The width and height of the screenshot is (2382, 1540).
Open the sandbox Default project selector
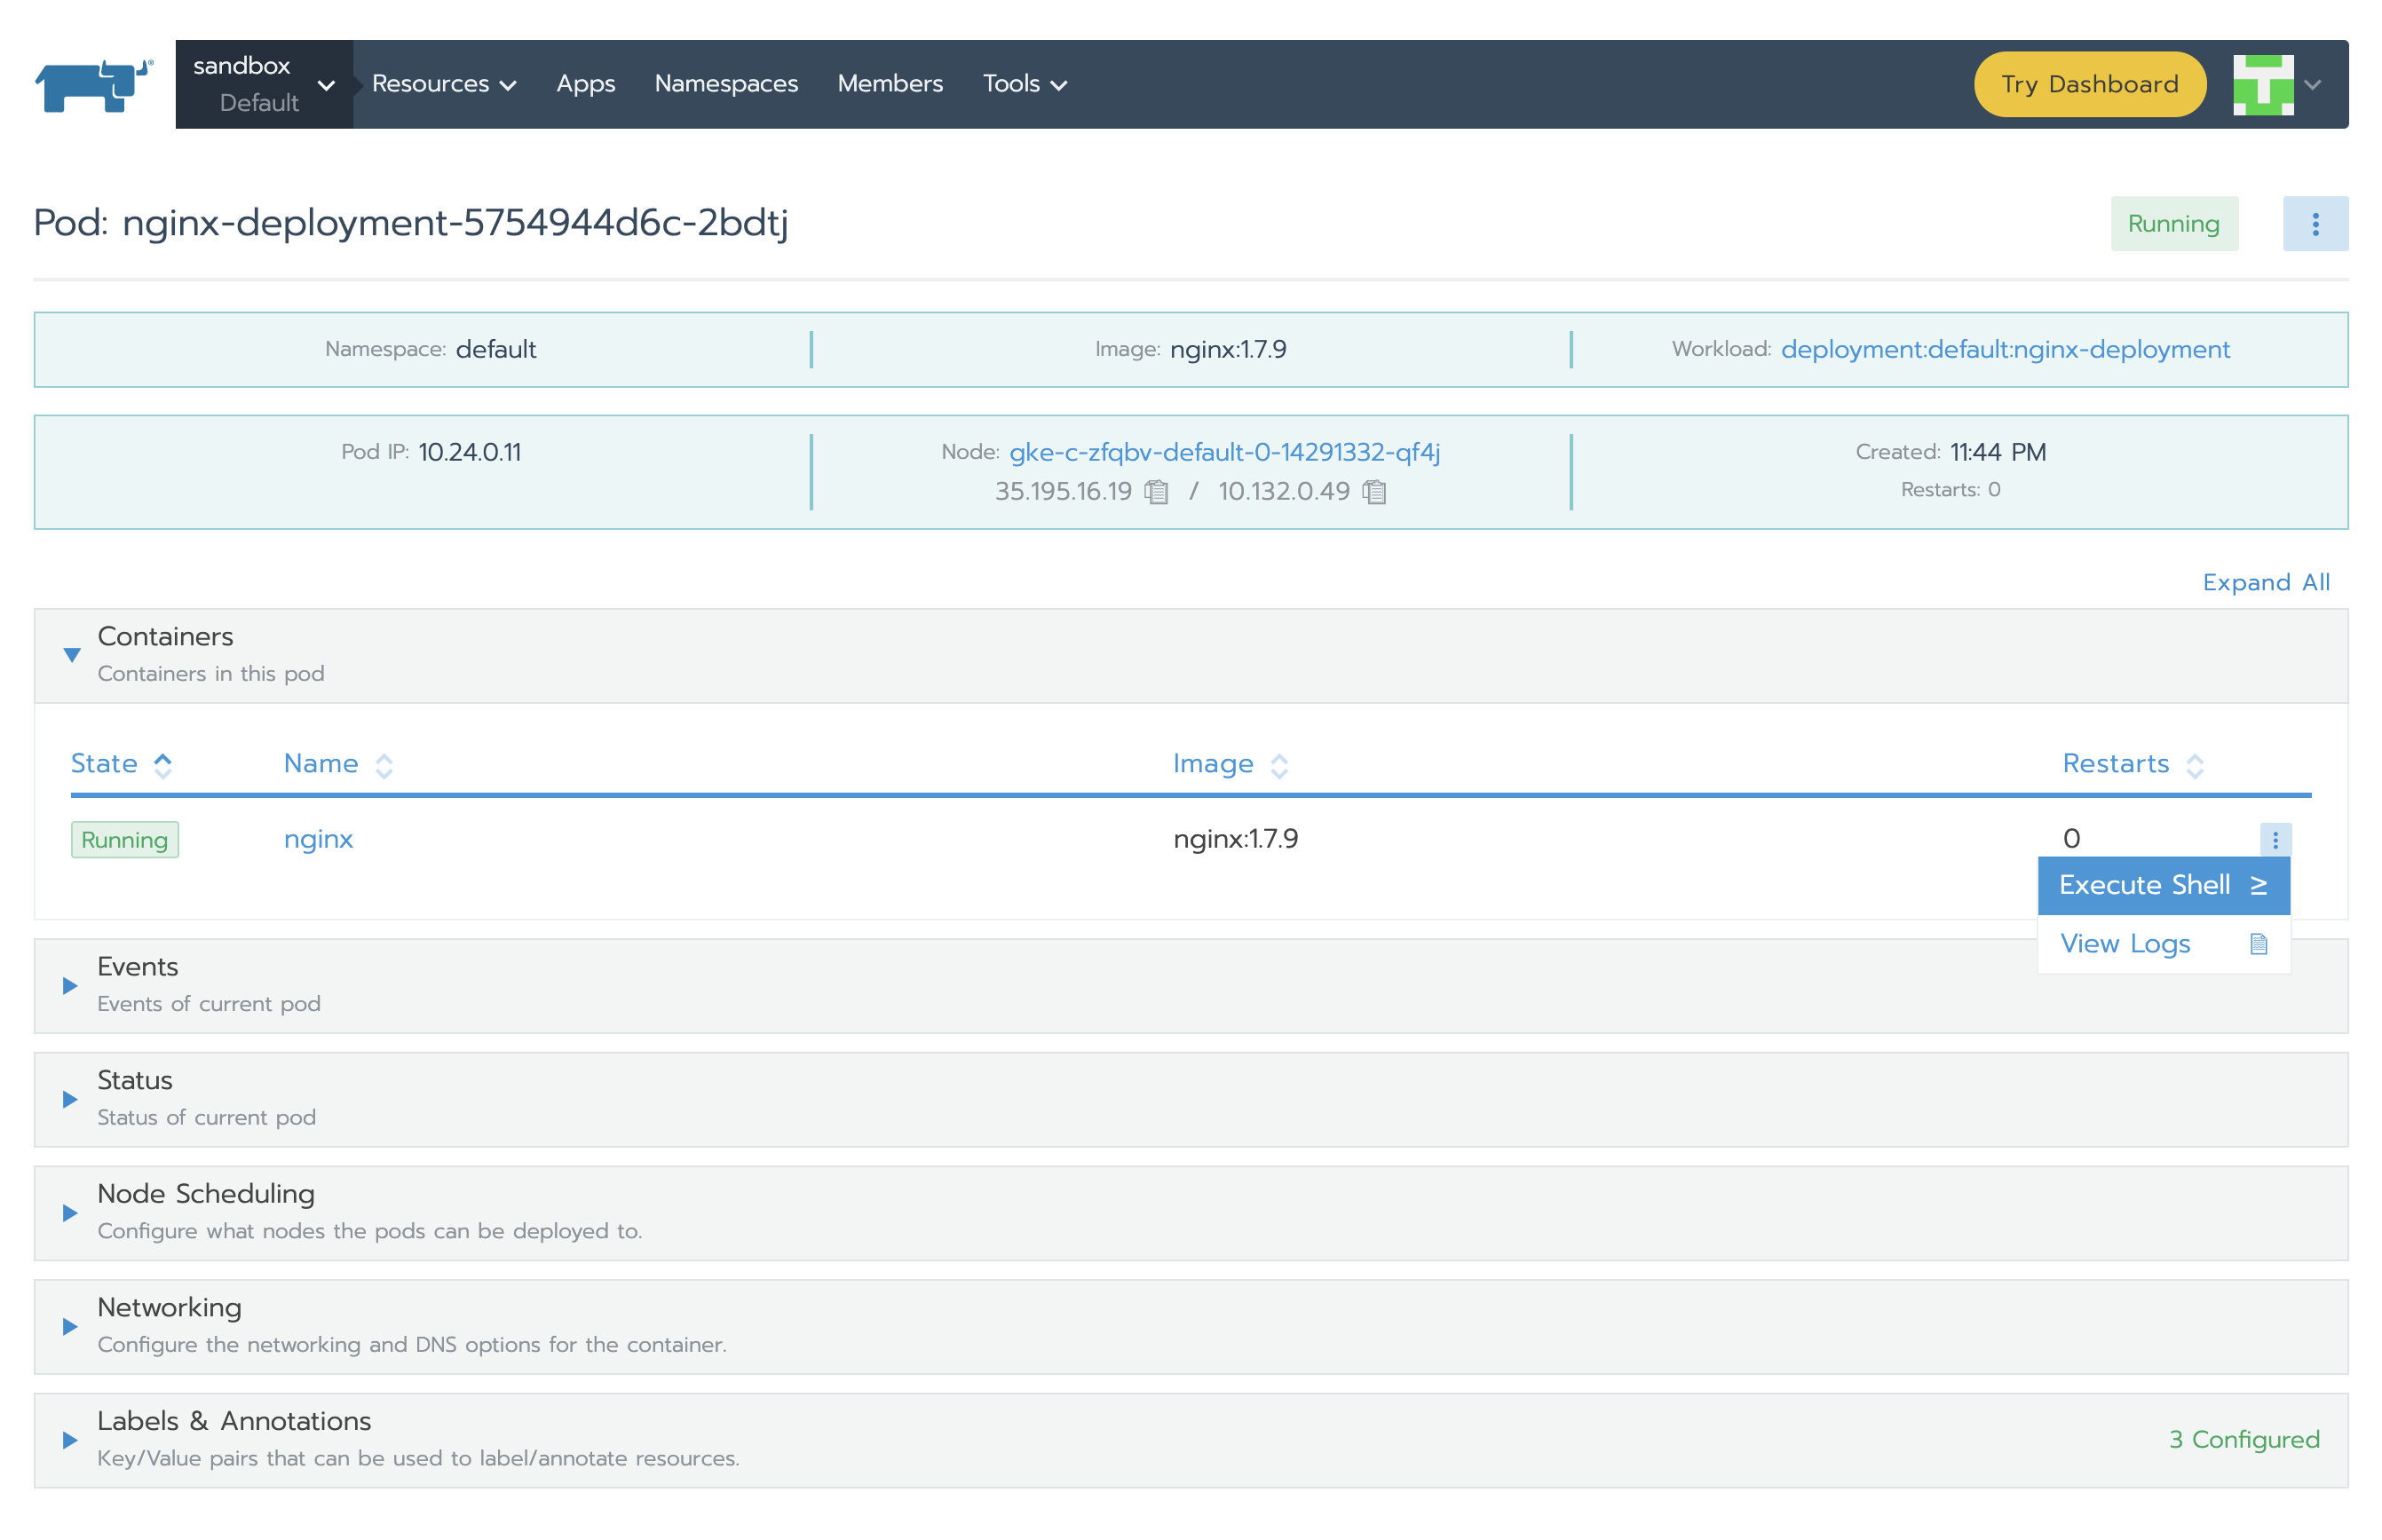pyautogui.click(x=263, y=84)
